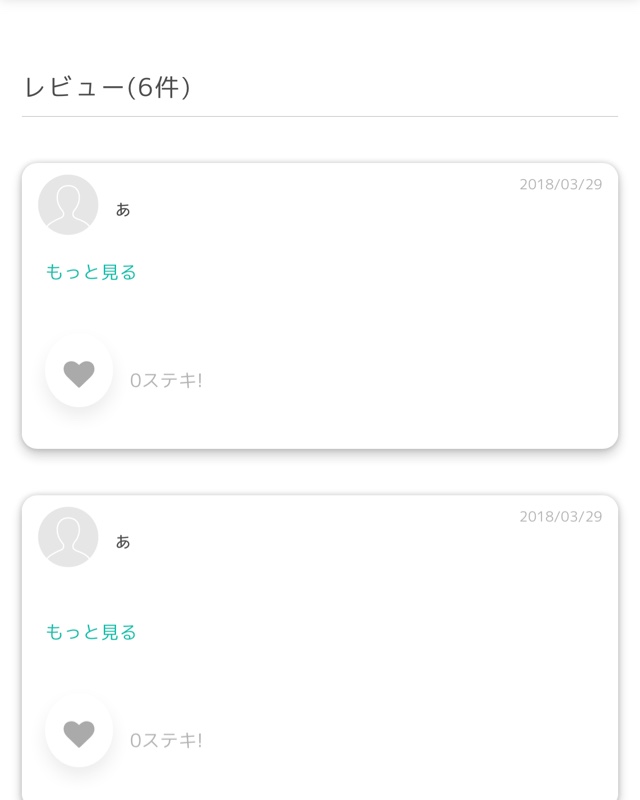Viewport: 640px width, 800px height.
Task: Toggle ステキ like on the second review card
Action: 79,734
